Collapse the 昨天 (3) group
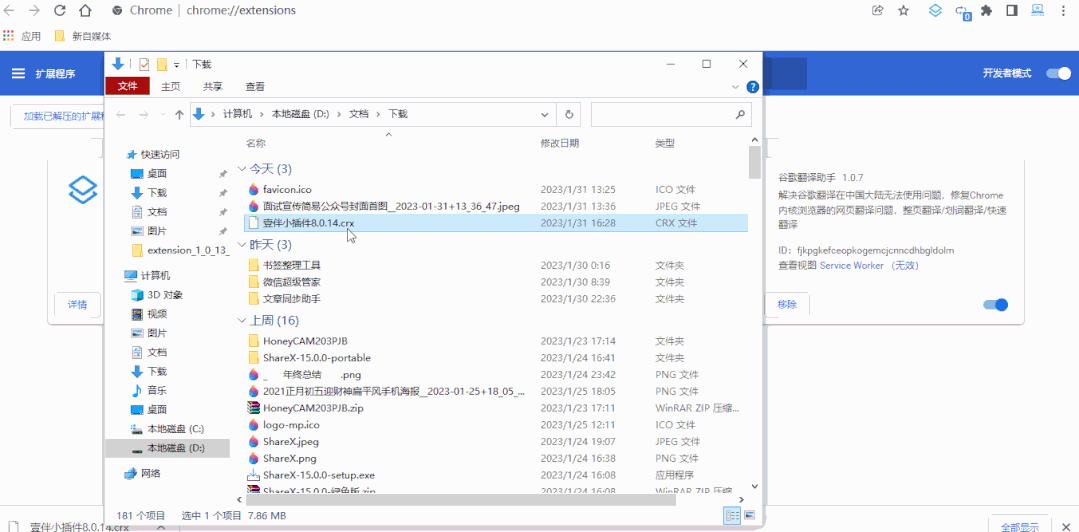1079x532 pixels. coord(242,244)
